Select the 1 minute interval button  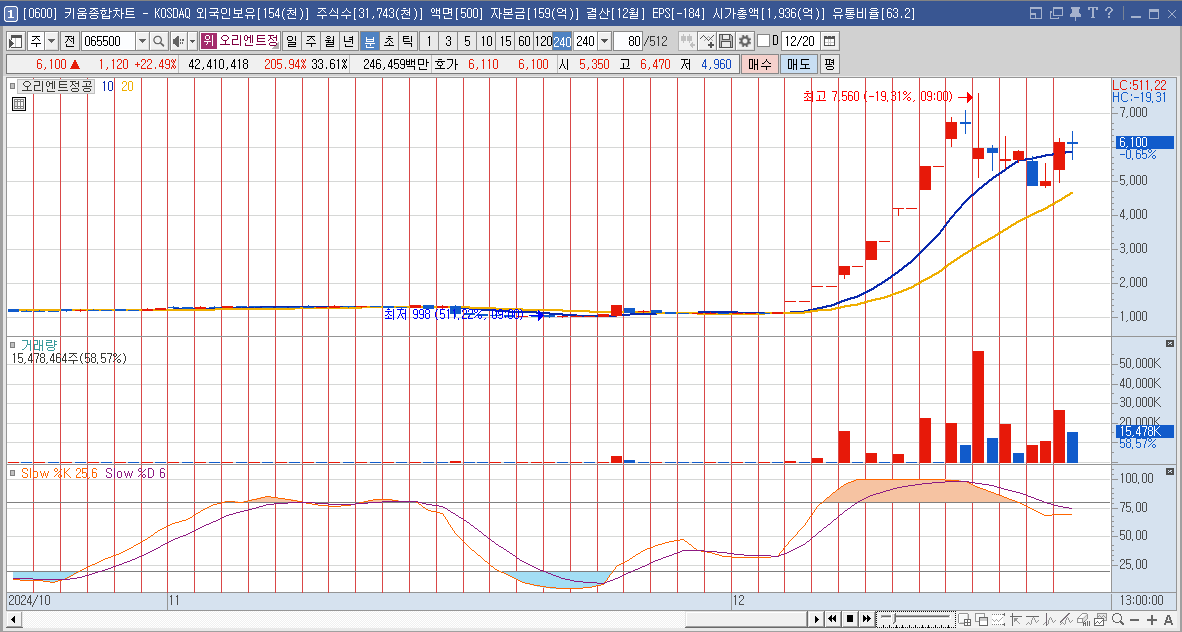coord(430,41)
